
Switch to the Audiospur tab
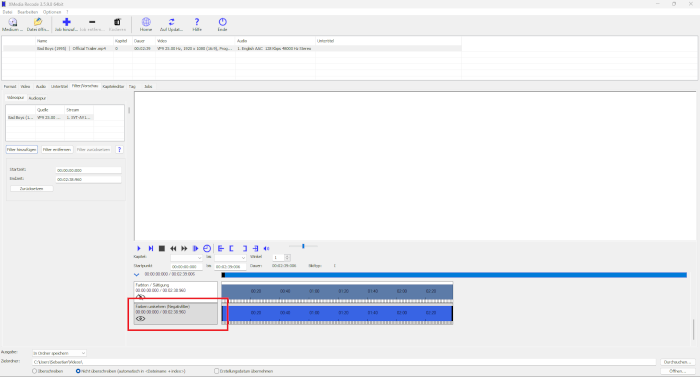tap(37, 98)
